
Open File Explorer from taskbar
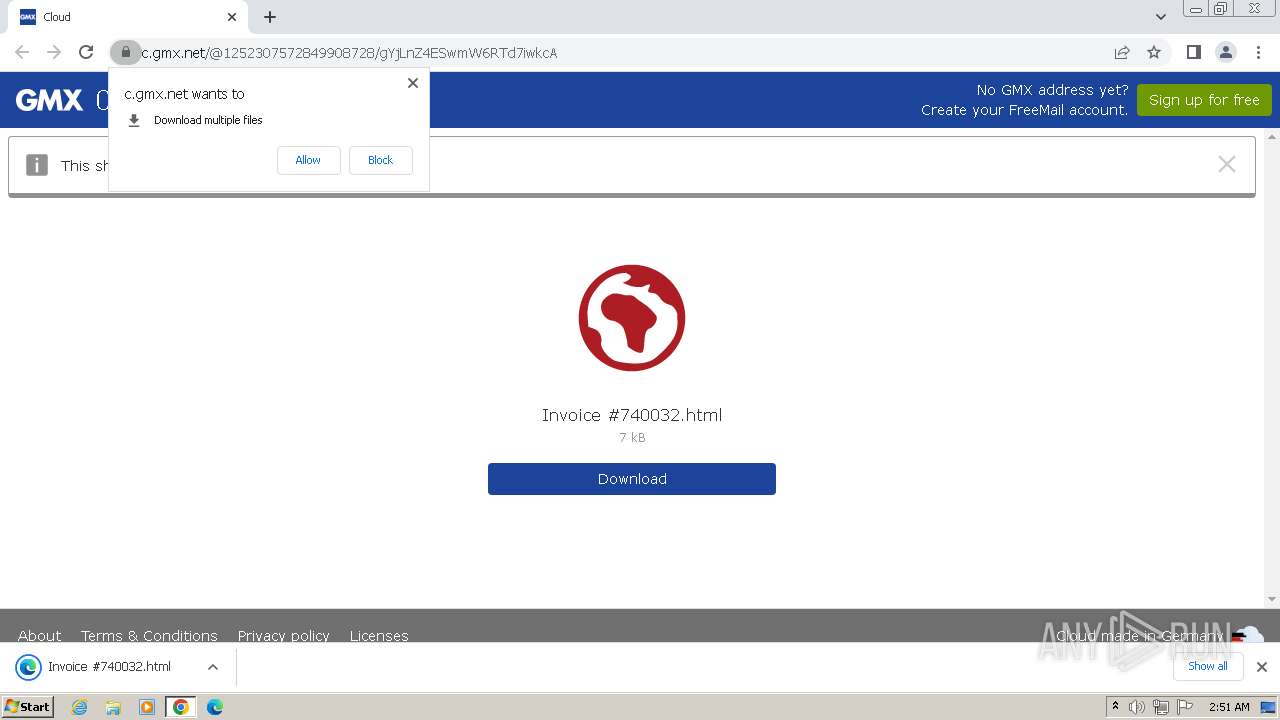(113, 707)
